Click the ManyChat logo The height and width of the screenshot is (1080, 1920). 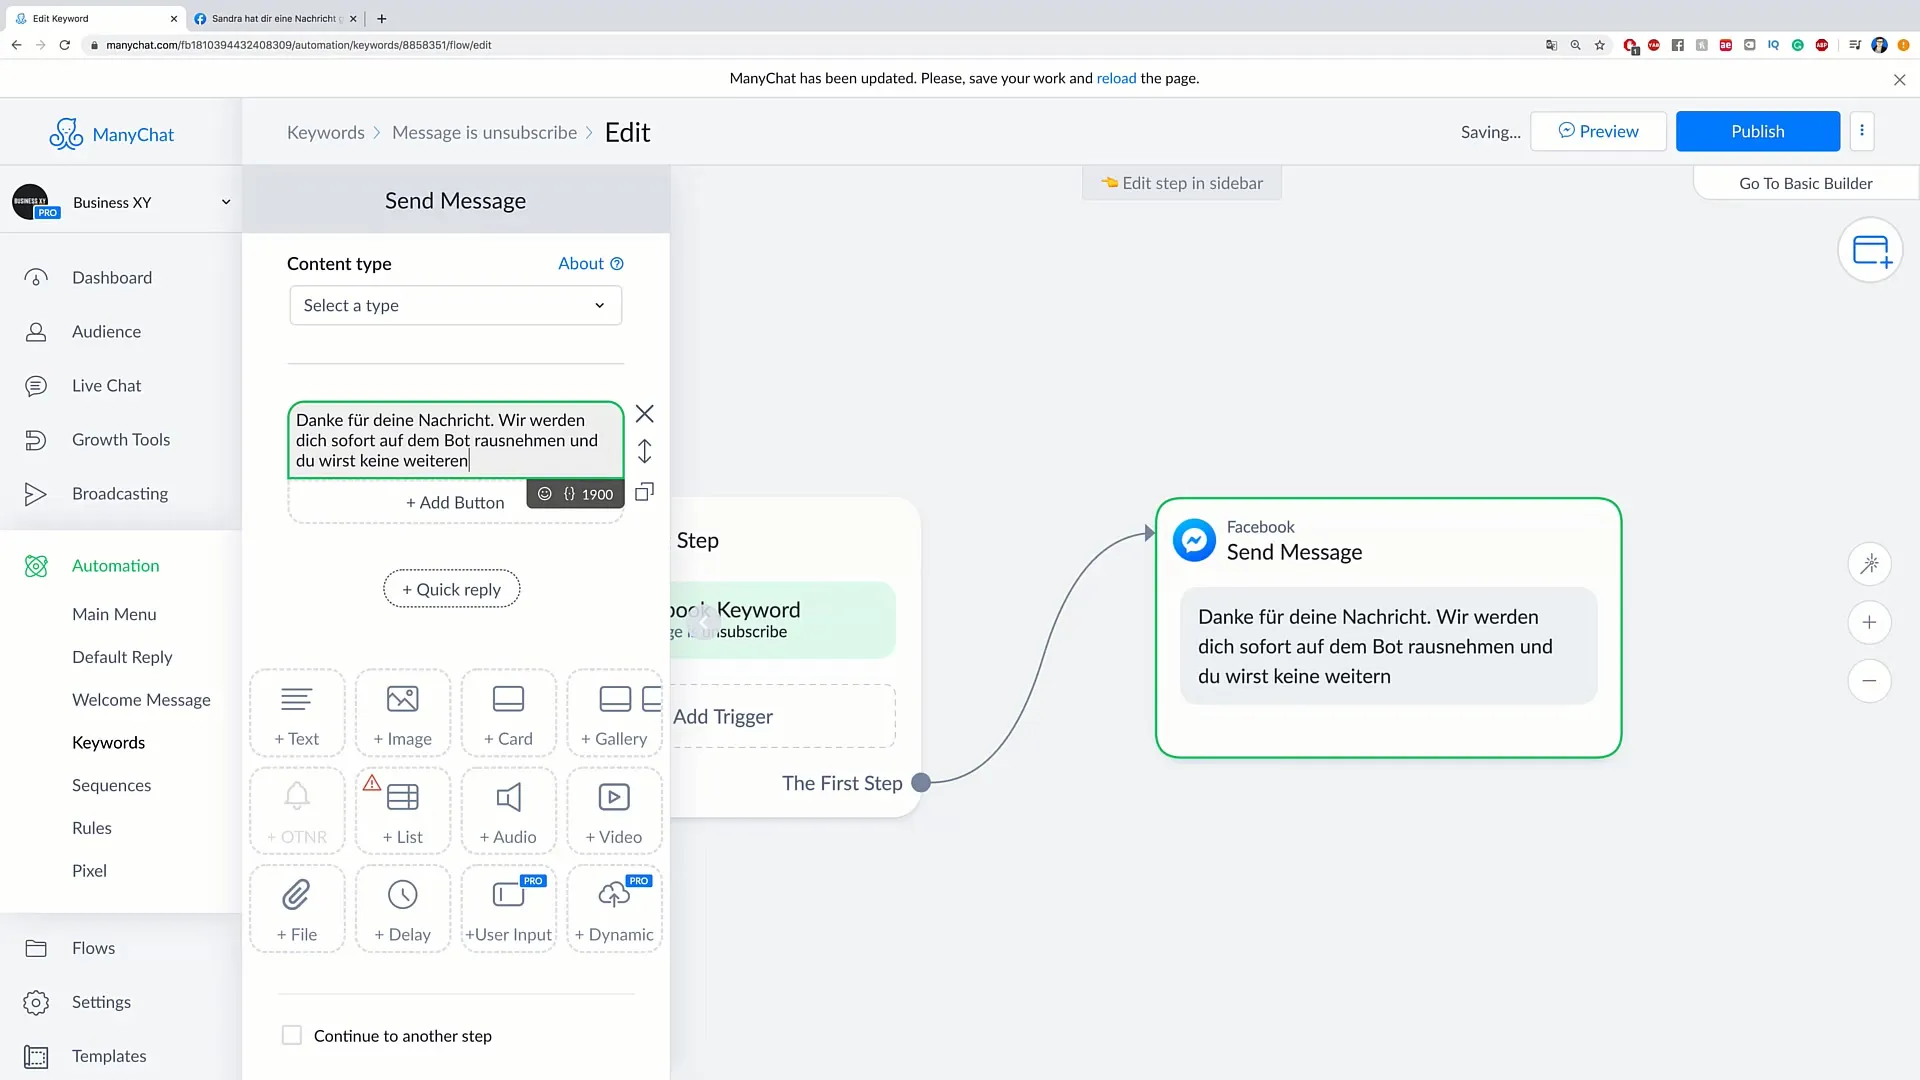pos(112,134)
